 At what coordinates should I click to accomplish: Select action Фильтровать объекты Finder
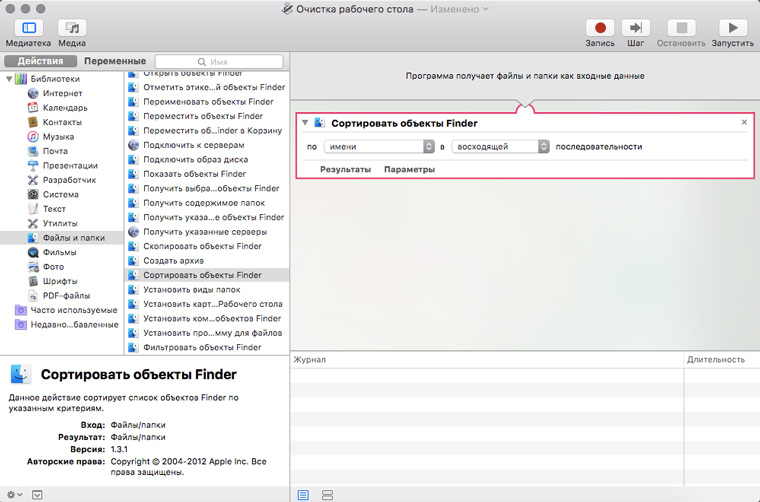[207, 347]
